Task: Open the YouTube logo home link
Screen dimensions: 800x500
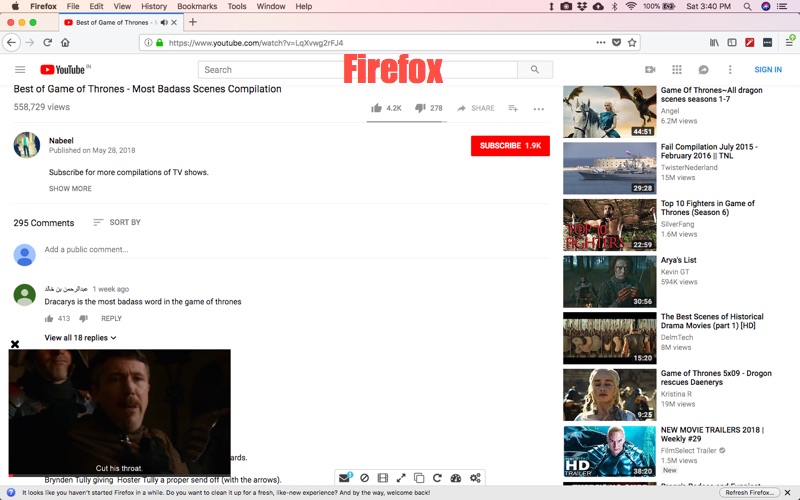Action: point(65,69)
